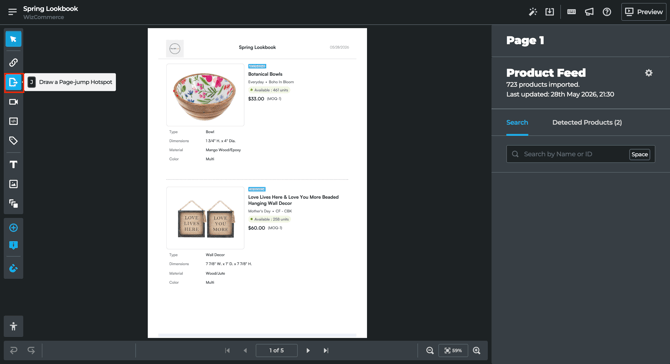Click the Search by Name or ID field
Image resolution: width=670 pixels, height=364 pixels.
[x=580, y=154]
